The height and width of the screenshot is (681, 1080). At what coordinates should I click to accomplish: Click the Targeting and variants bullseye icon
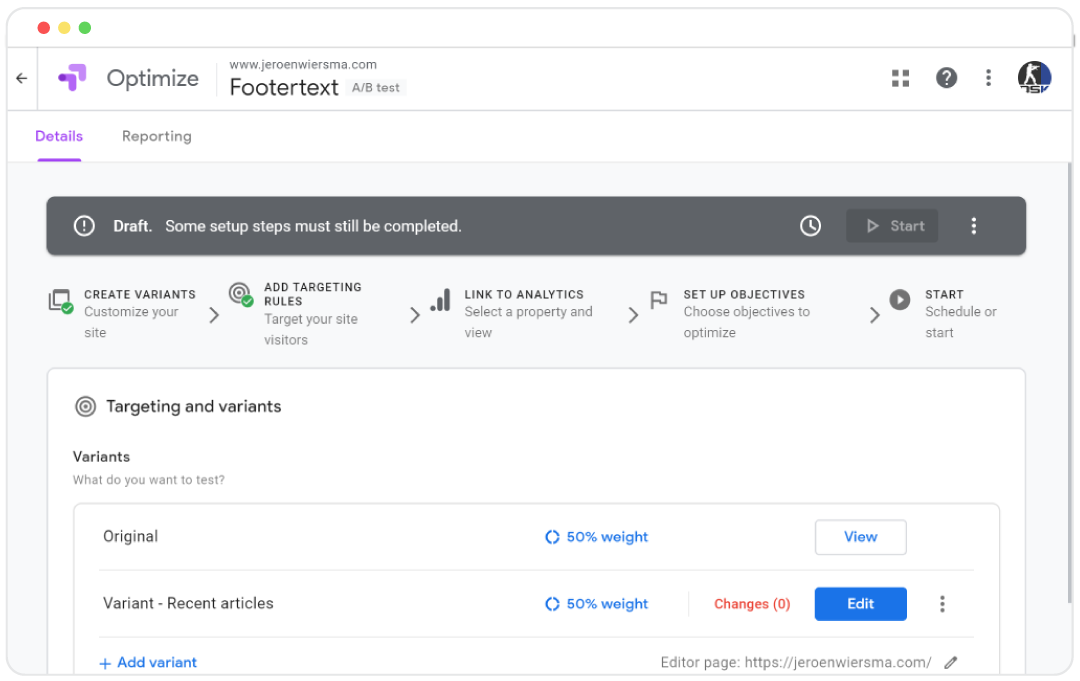pos(86,406)
